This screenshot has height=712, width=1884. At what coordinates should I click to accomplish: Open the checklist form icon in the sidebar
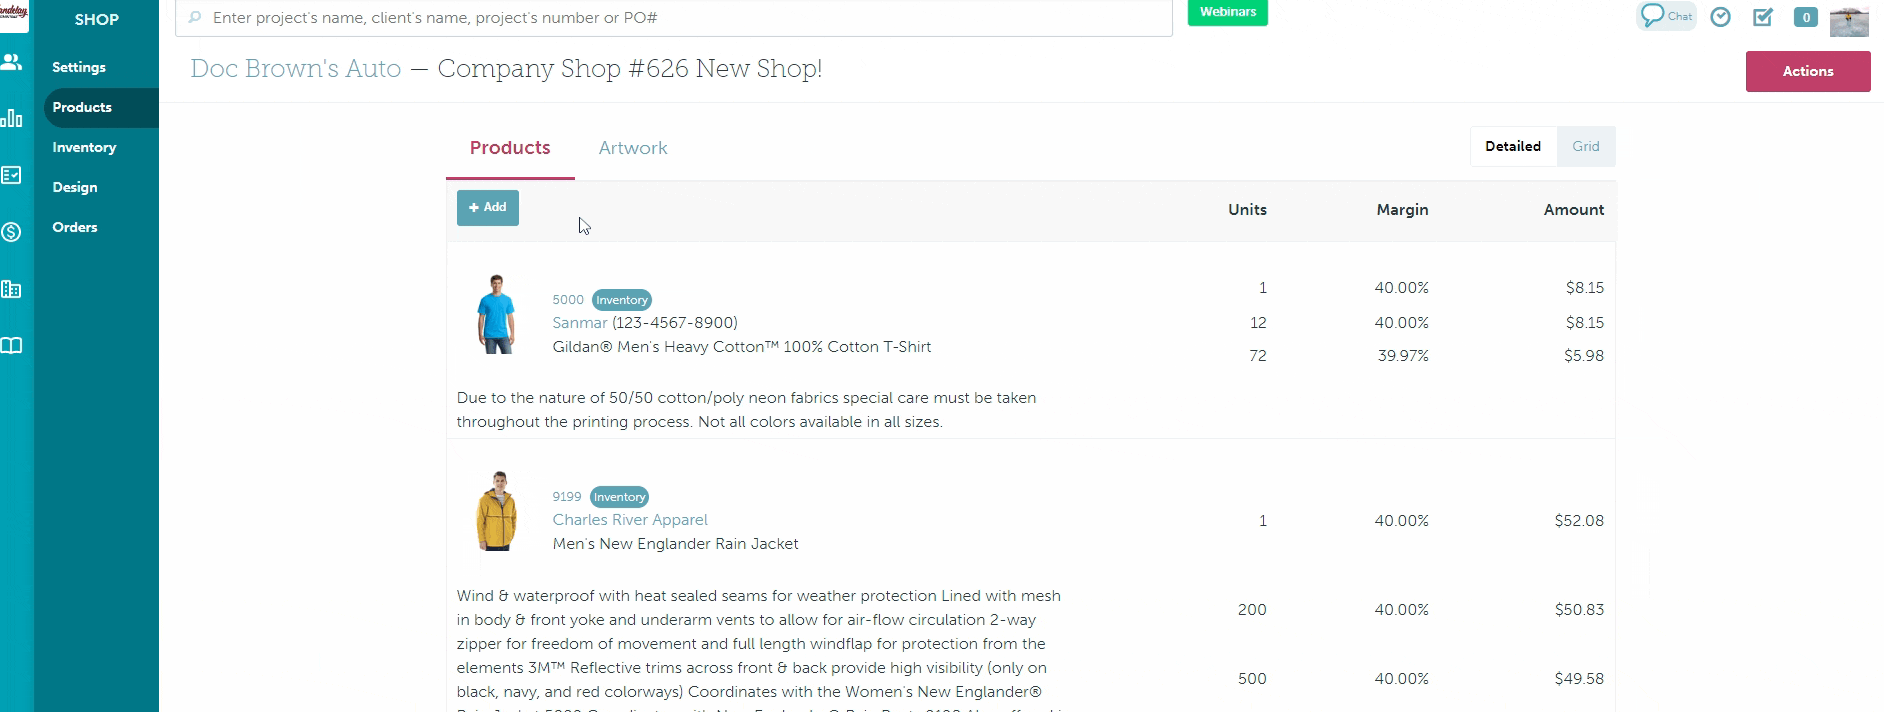pyautogui.click(x=12, y=175)
